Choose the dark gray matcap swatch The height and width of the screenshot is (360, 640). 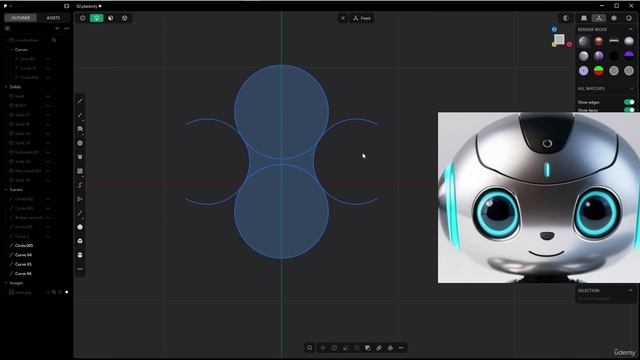point(584,41)
